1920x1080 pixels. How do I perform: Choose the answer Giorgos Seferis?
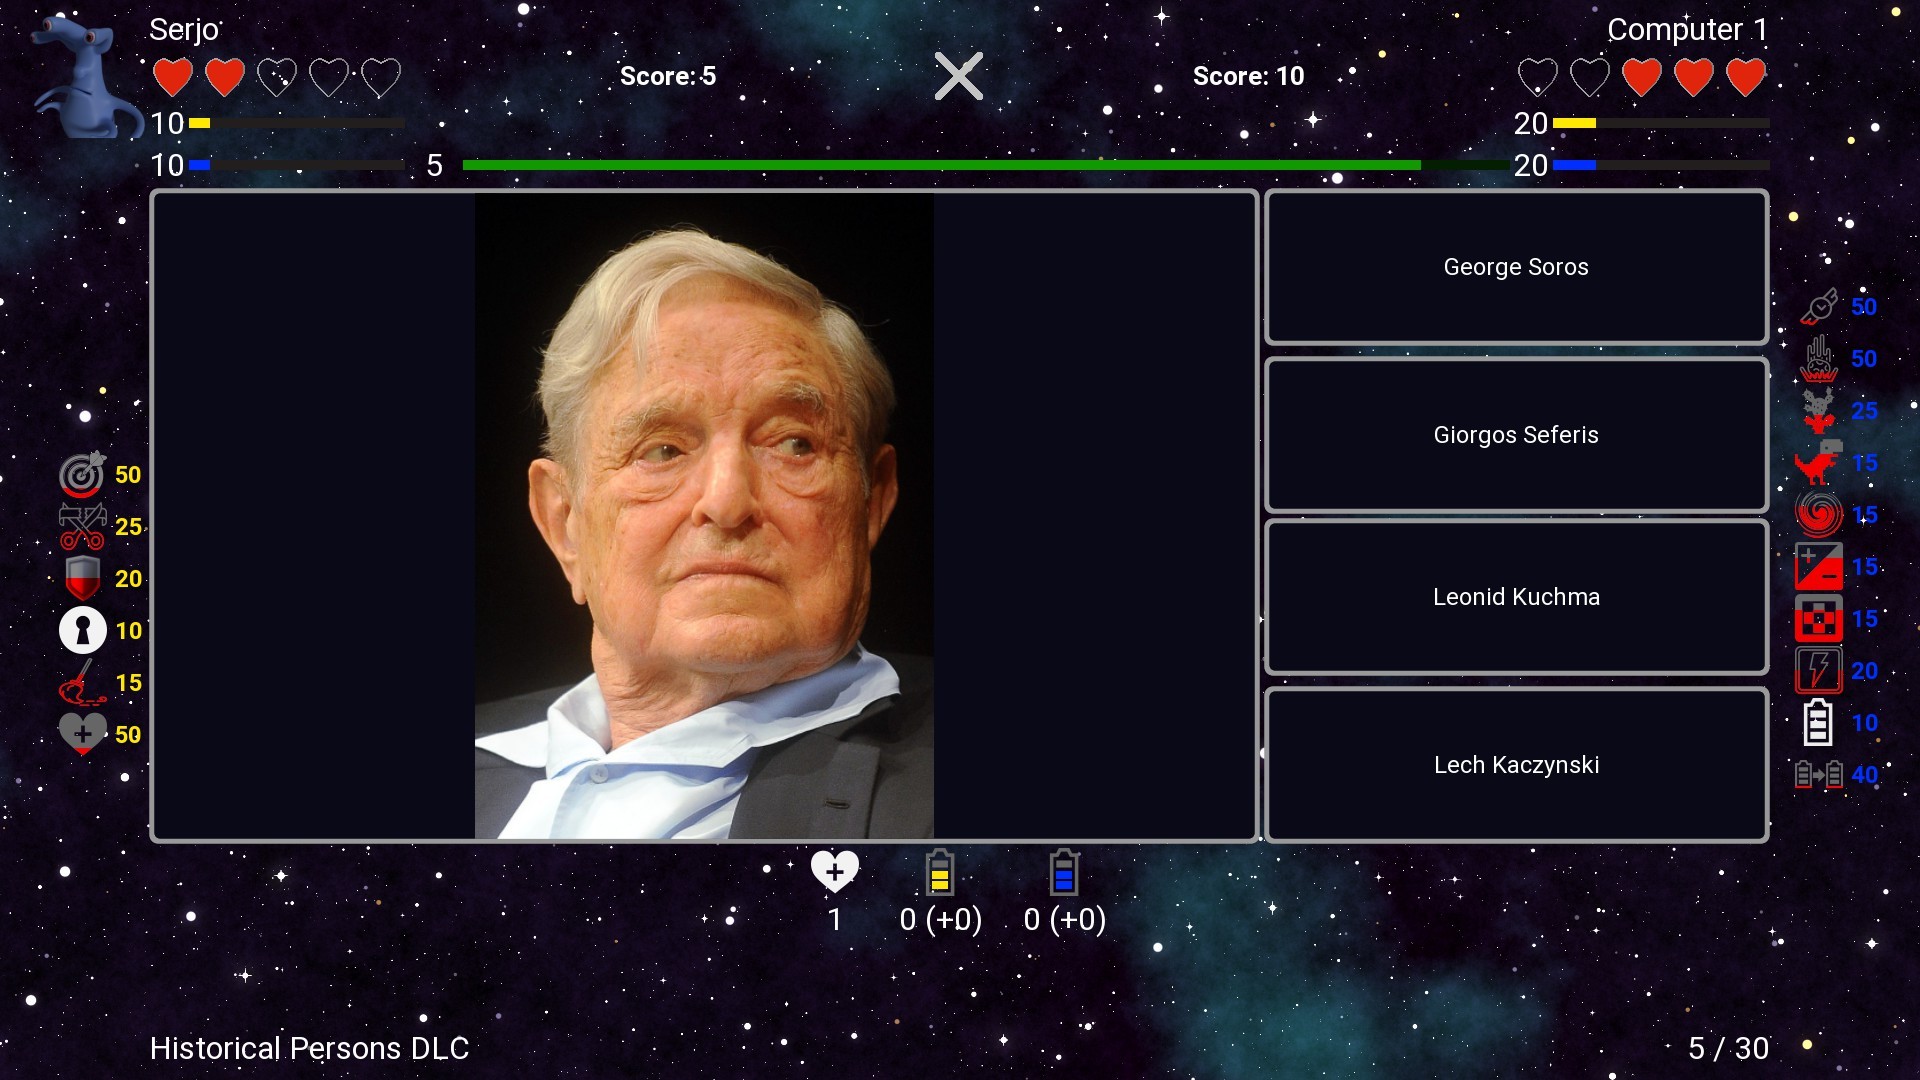pos(1516,435)
